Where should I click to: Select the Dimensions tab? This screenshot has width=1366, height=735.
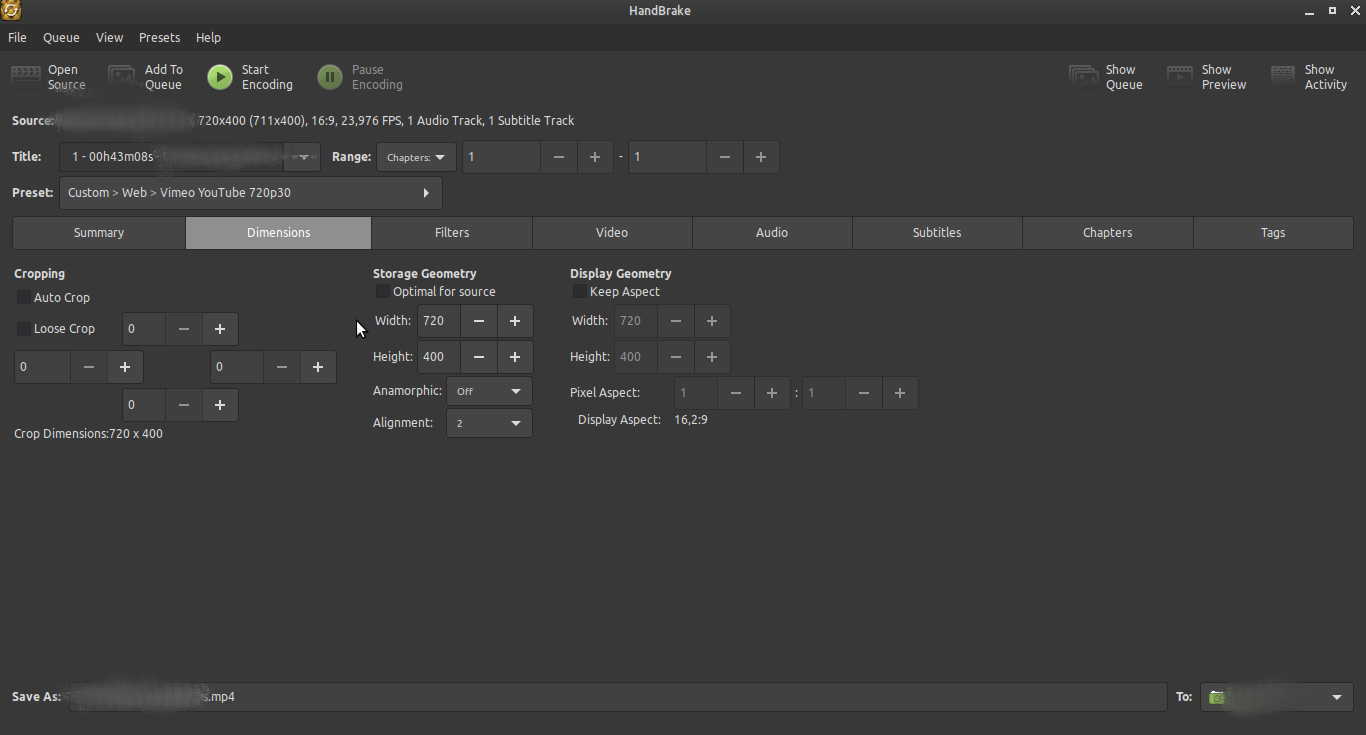(279, 233)
